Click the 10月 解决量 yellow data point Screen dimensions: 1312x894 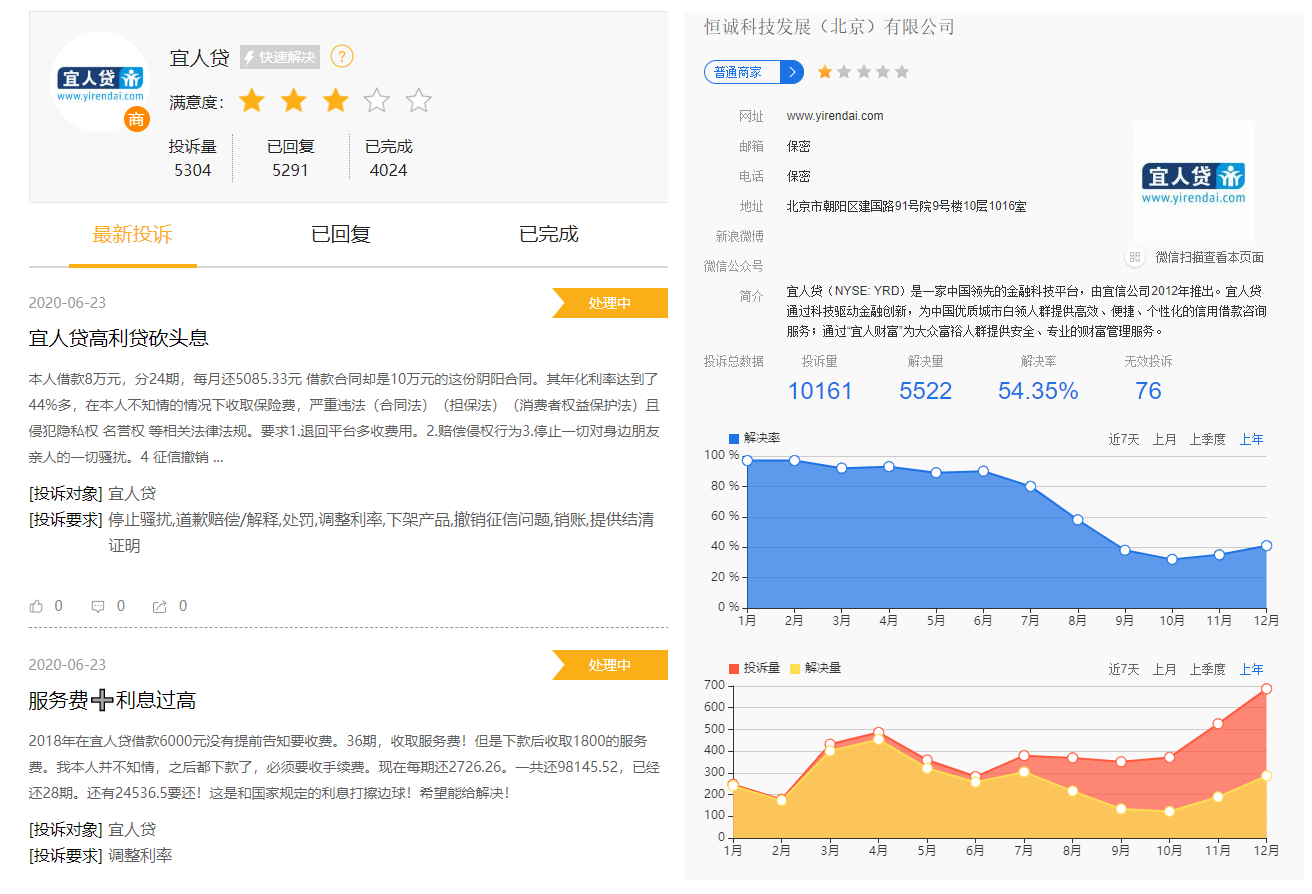pos(1171,811)
